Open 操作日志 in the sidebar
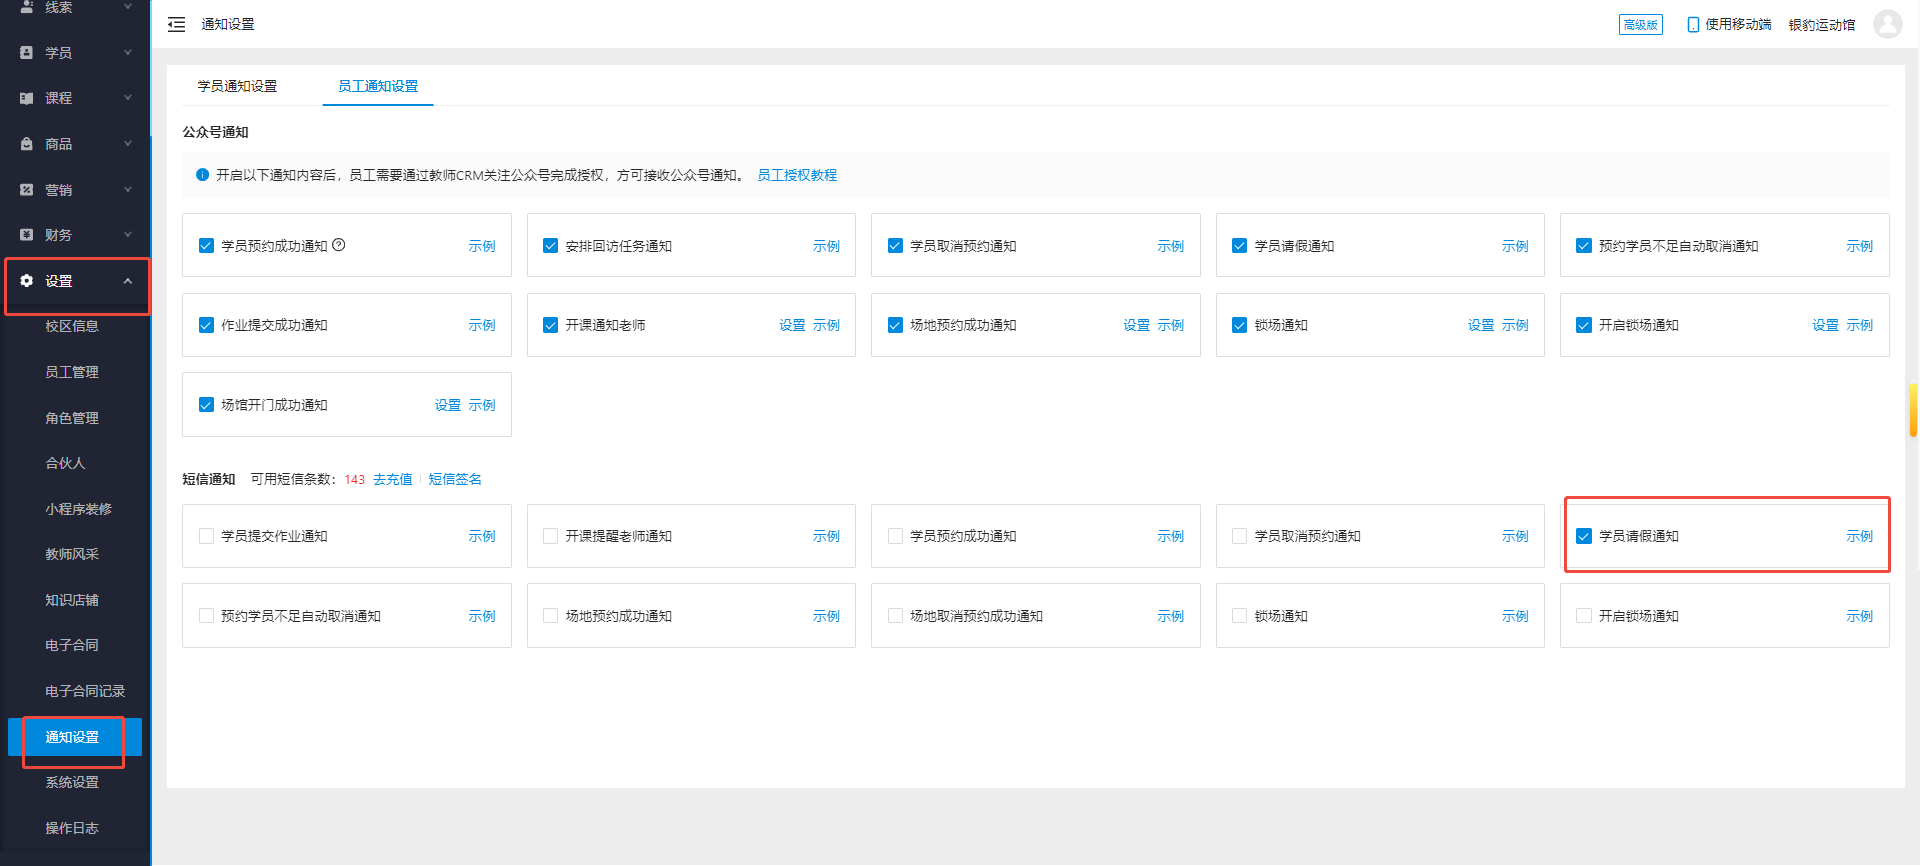This screenshot has height=866, width=1920. click(72, 828)
